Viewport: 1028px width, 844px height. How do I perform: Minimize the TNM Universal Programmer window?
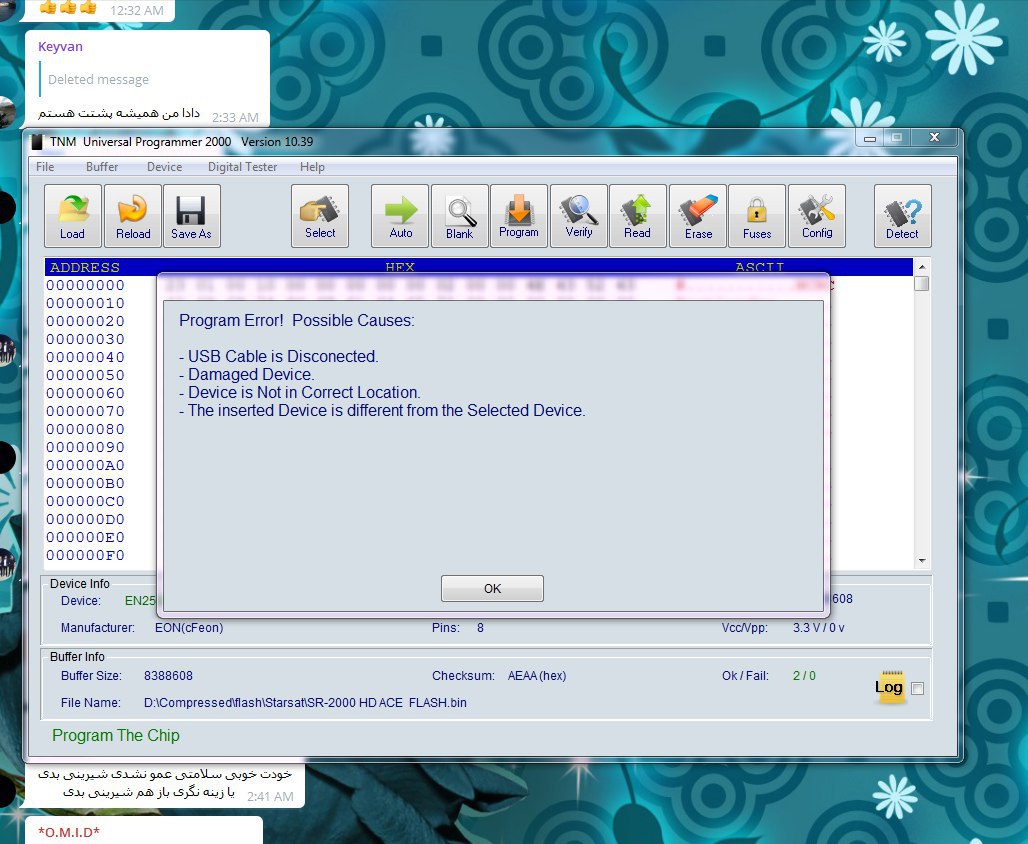click(x=871, y=138)
